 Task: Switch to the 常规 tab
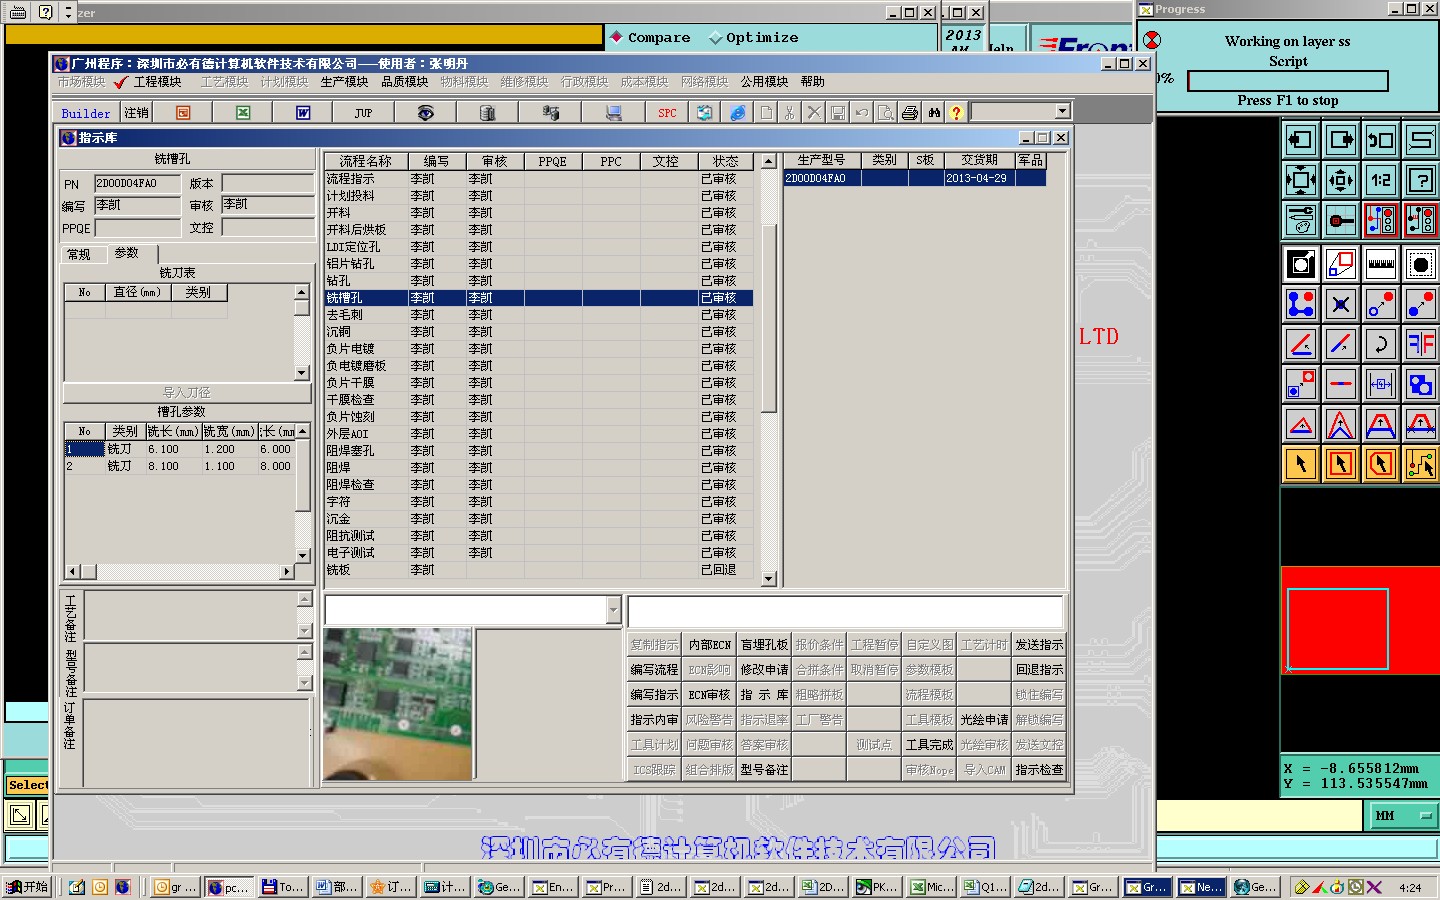tap(79, 255)
